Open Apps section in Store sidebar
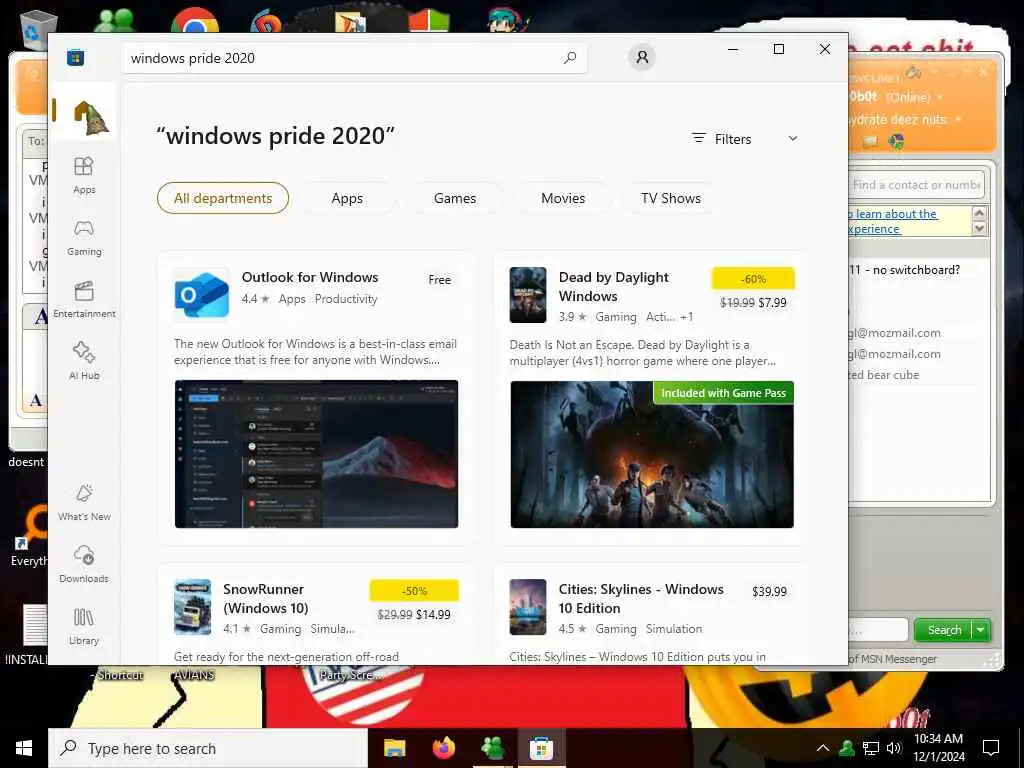This screenshot has width=1024, height=768. [84, 176]
